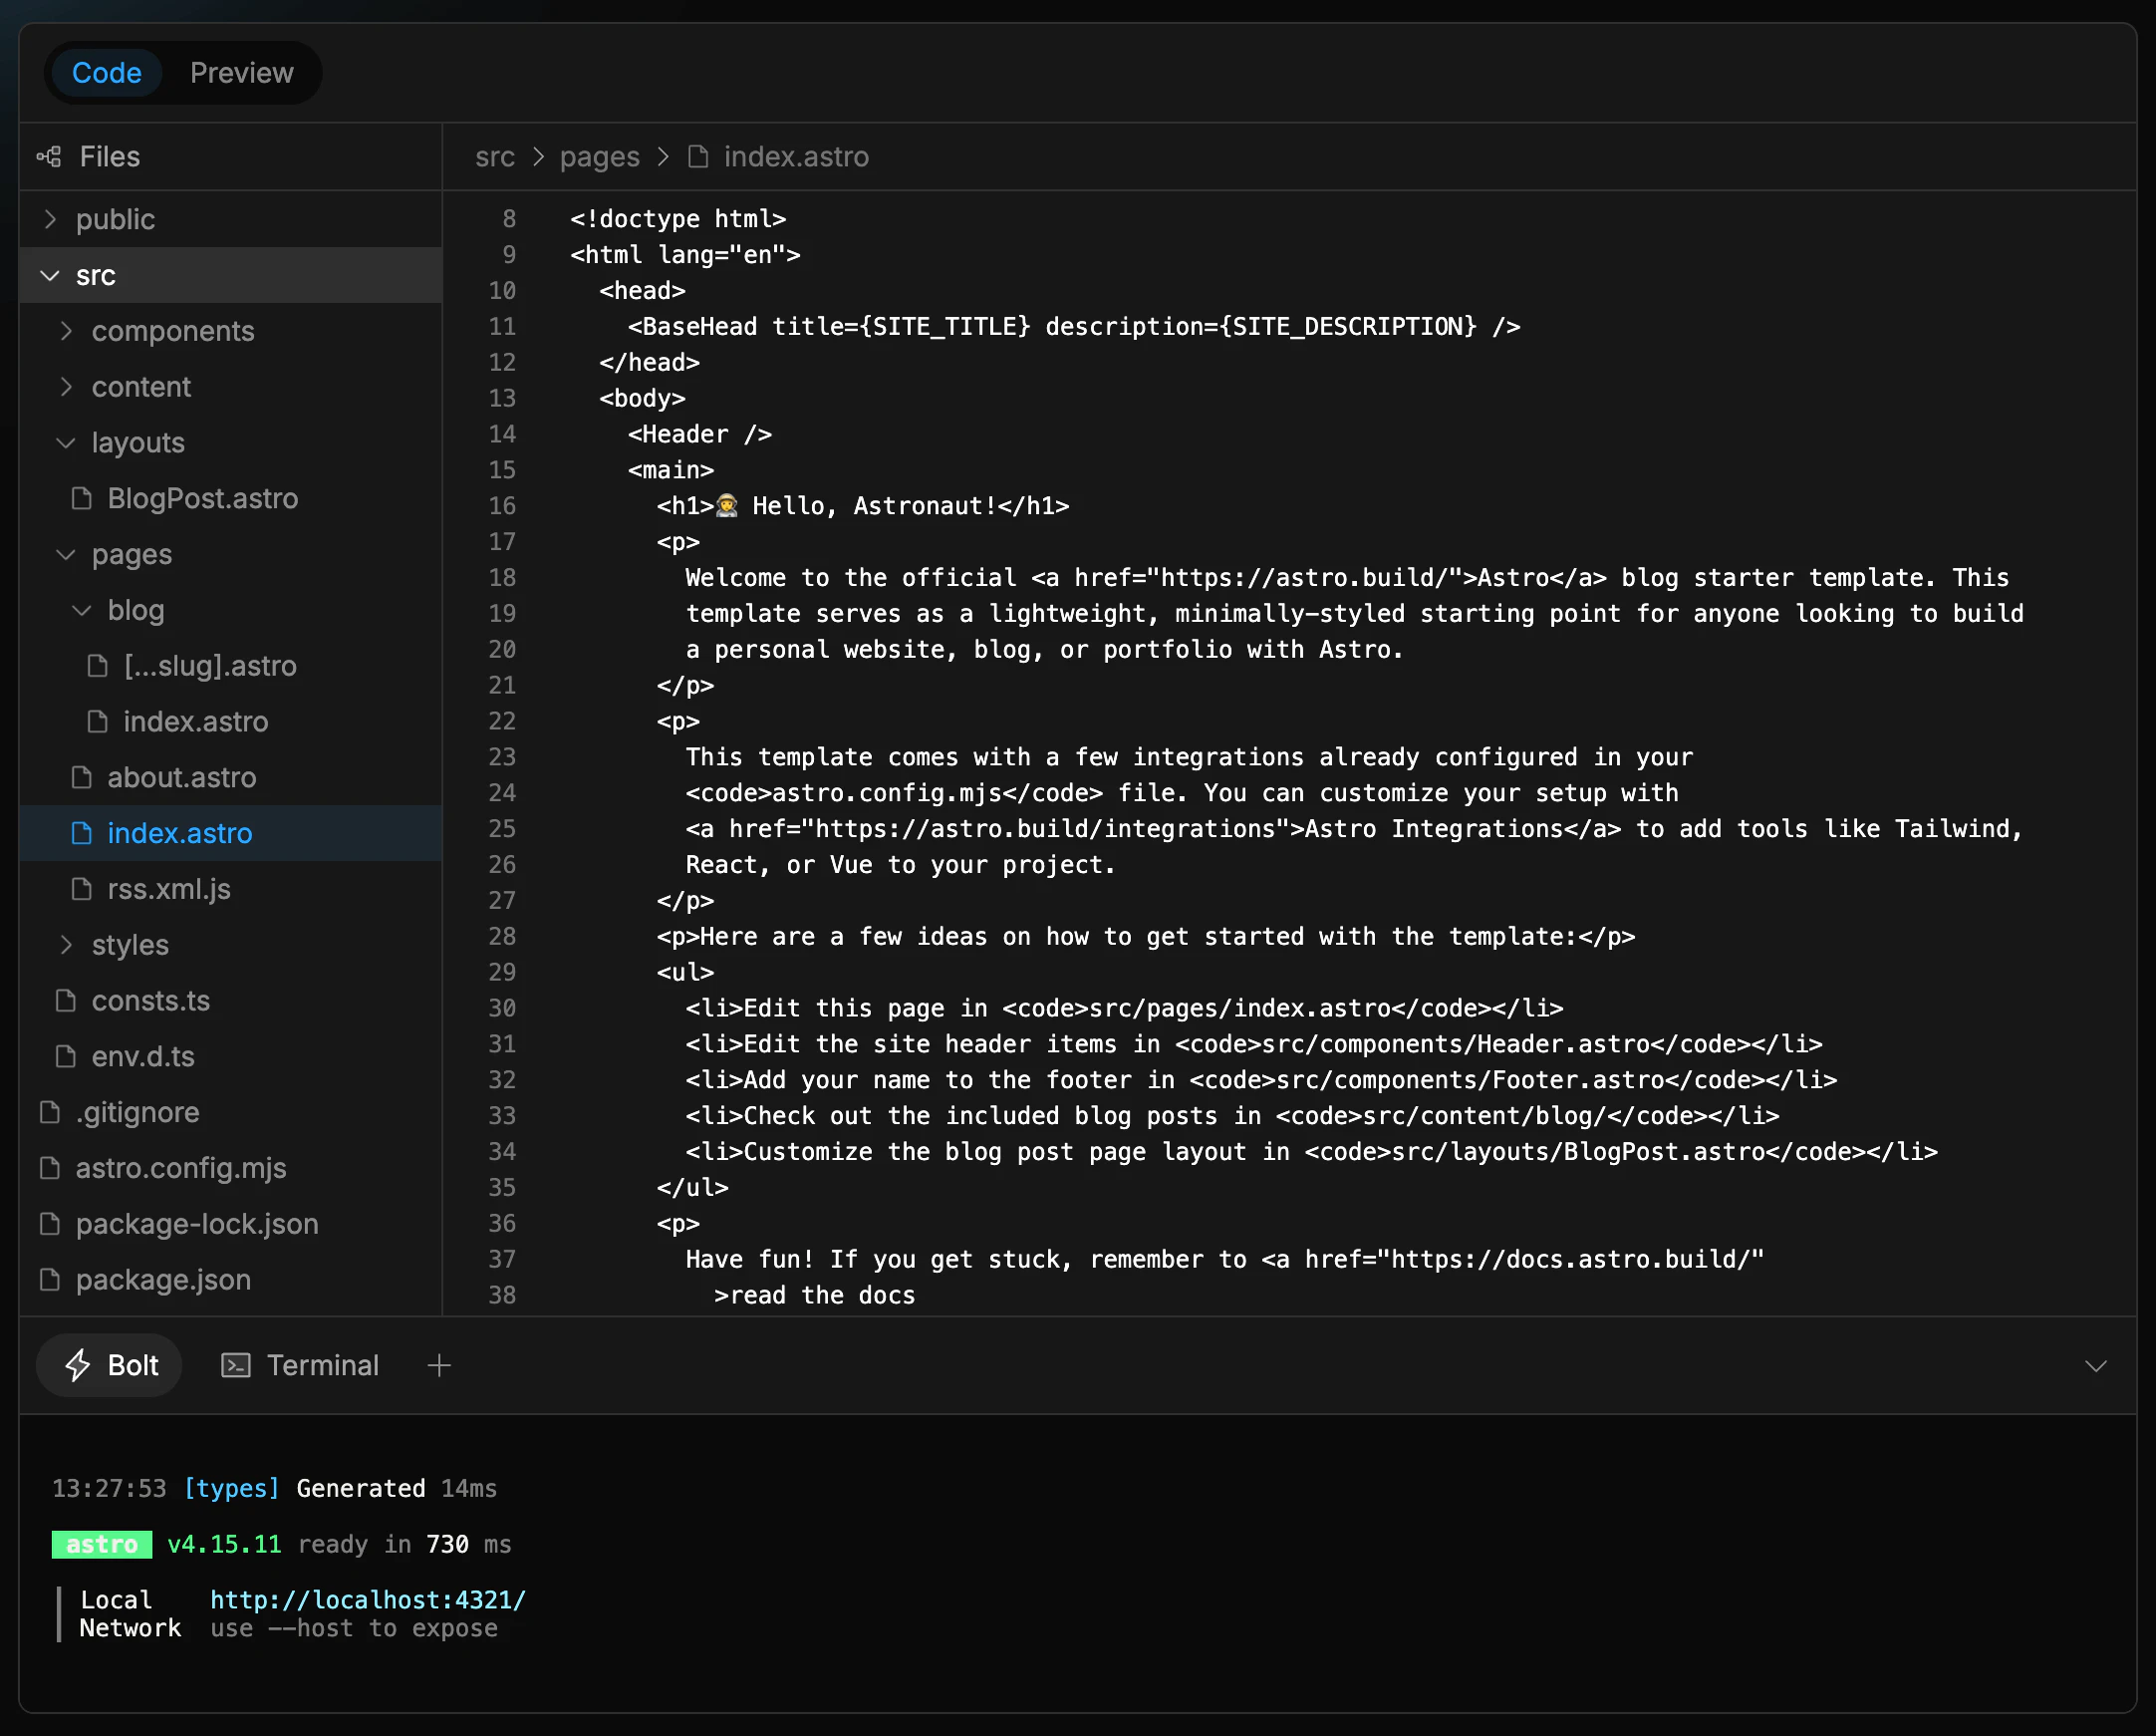
Task: Click file icon in index.astro breadcrumb
Action: pyautogui.click(x=698, y=157)
